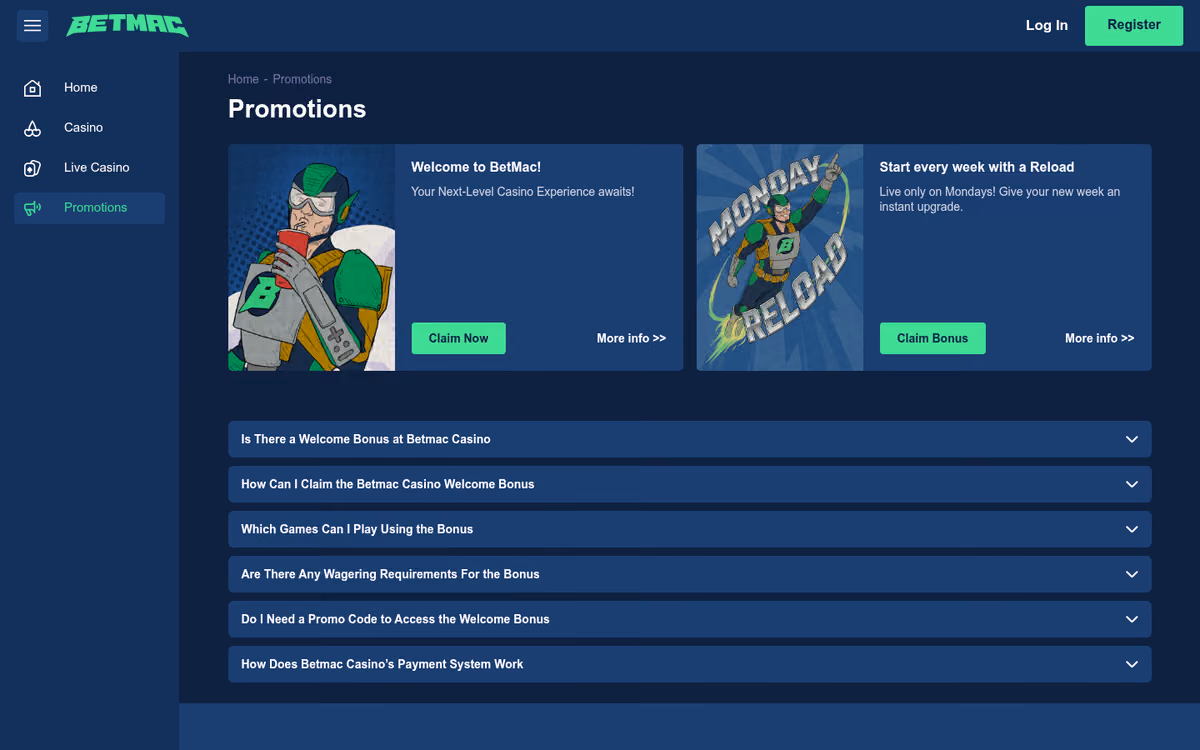Click the BetMac logo

click(x=127, y=25)
